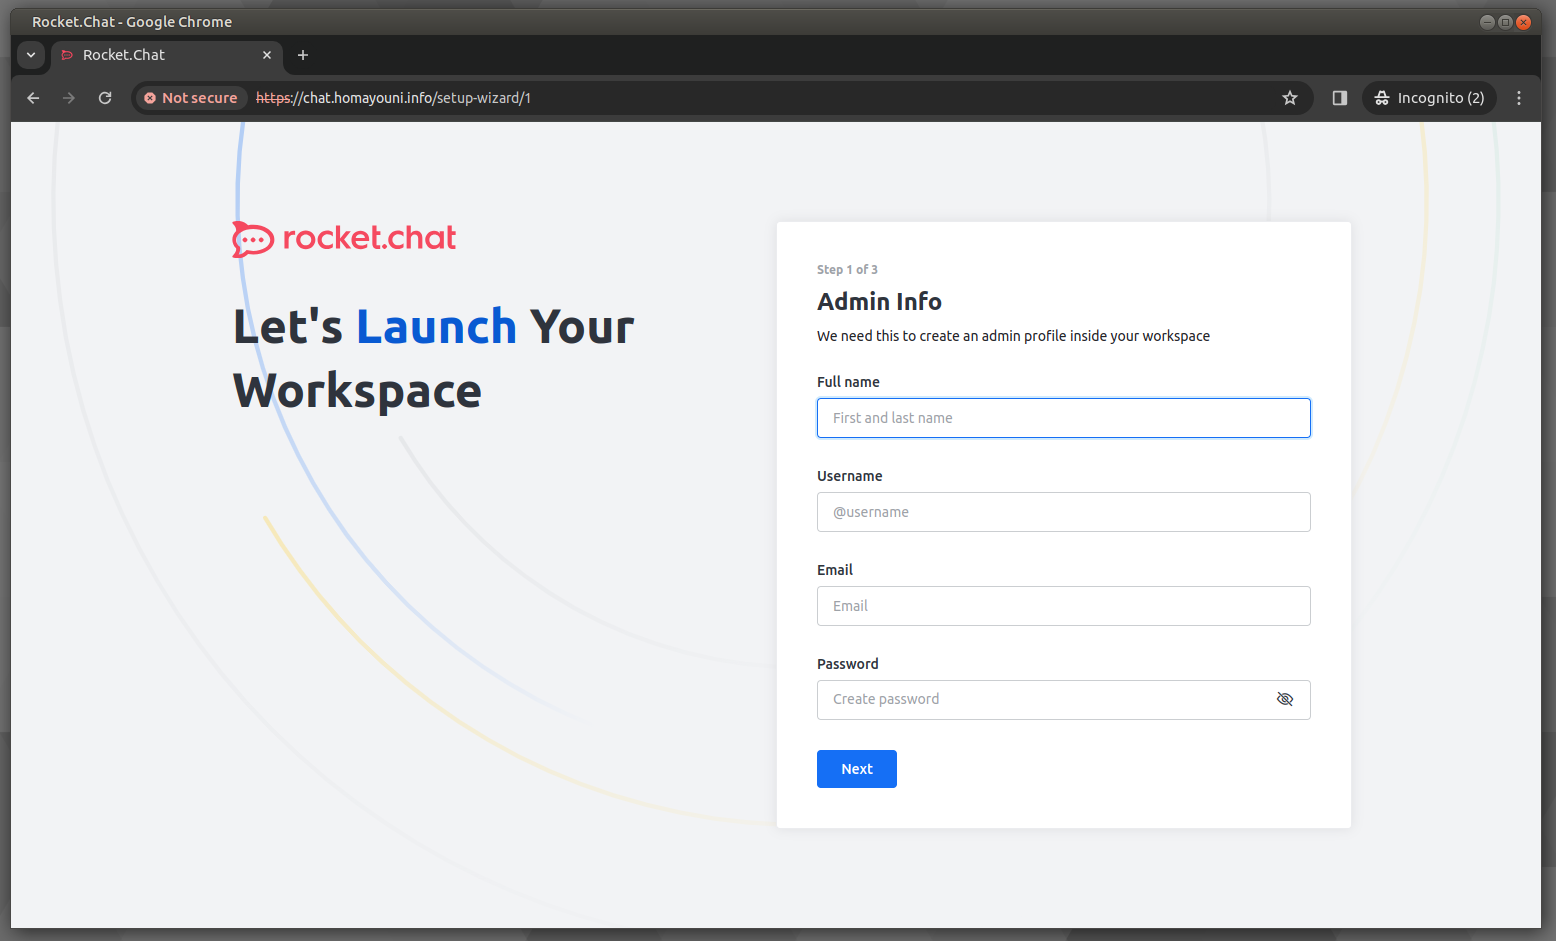Screen dimensions: 1556x941
Task: Click the Username input field
Action: pos(1063,512)
